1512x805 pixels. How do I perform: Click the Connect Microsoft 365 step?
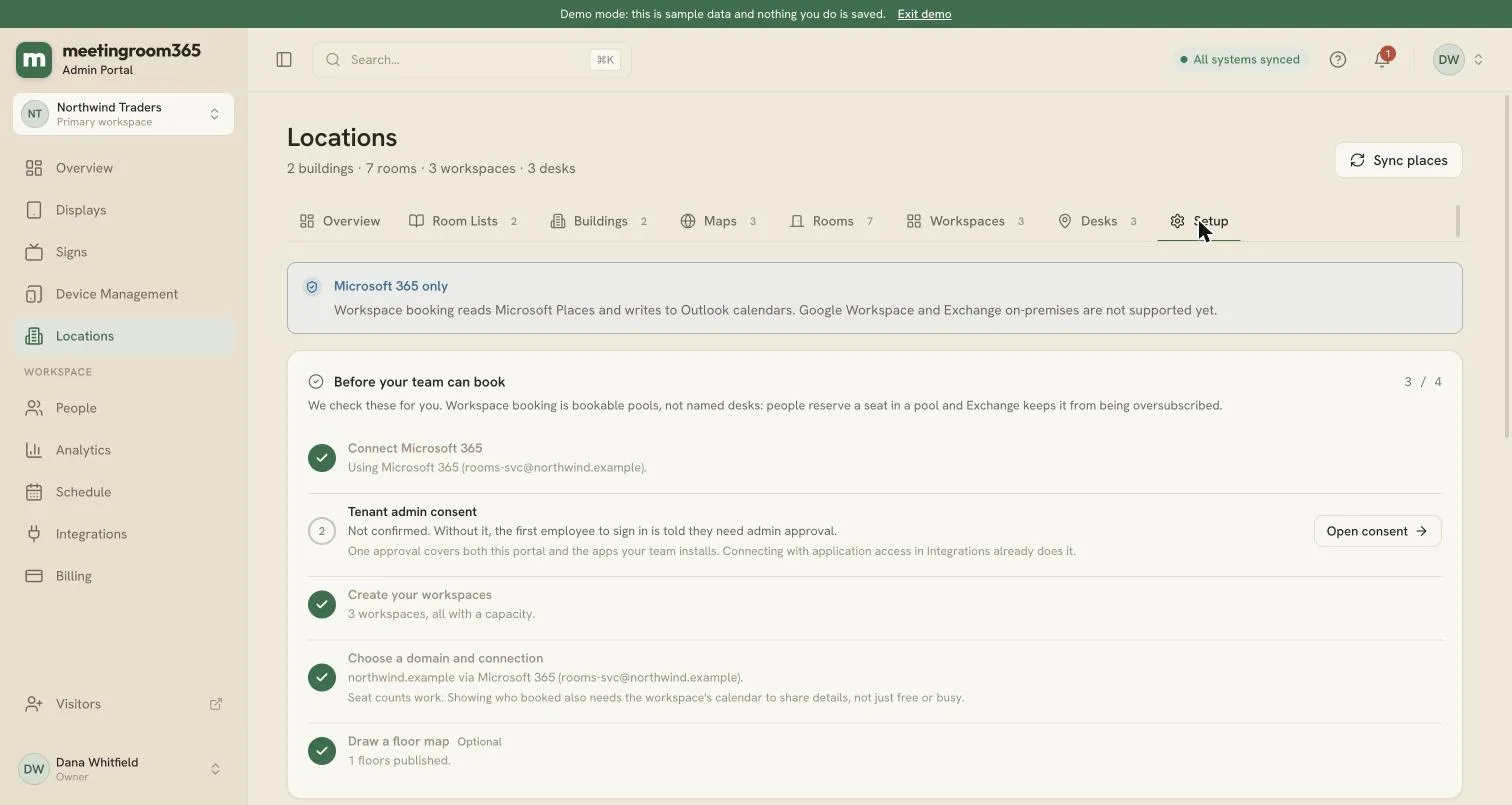875,458
